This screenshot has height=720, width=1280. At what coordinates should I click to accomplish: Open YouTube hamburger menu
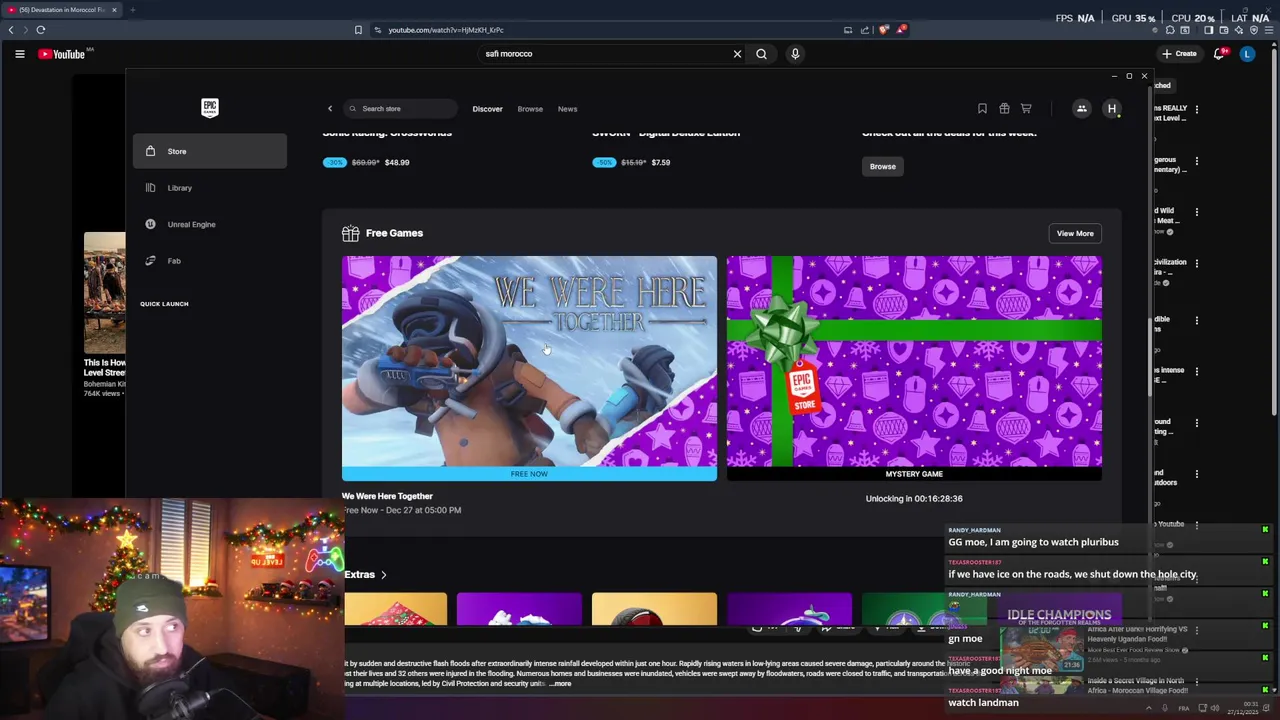(19, 54)
